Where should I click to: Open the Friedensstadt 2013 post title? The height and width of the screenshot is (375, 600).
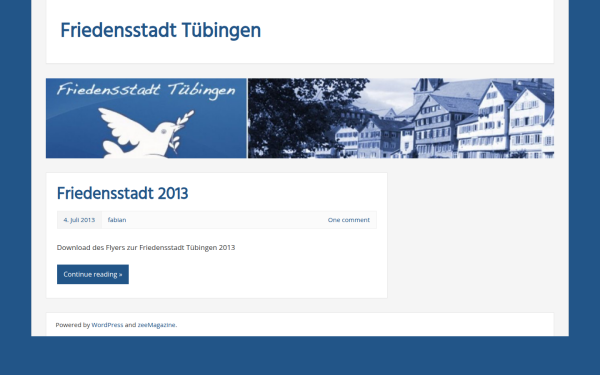pos(122,193)
